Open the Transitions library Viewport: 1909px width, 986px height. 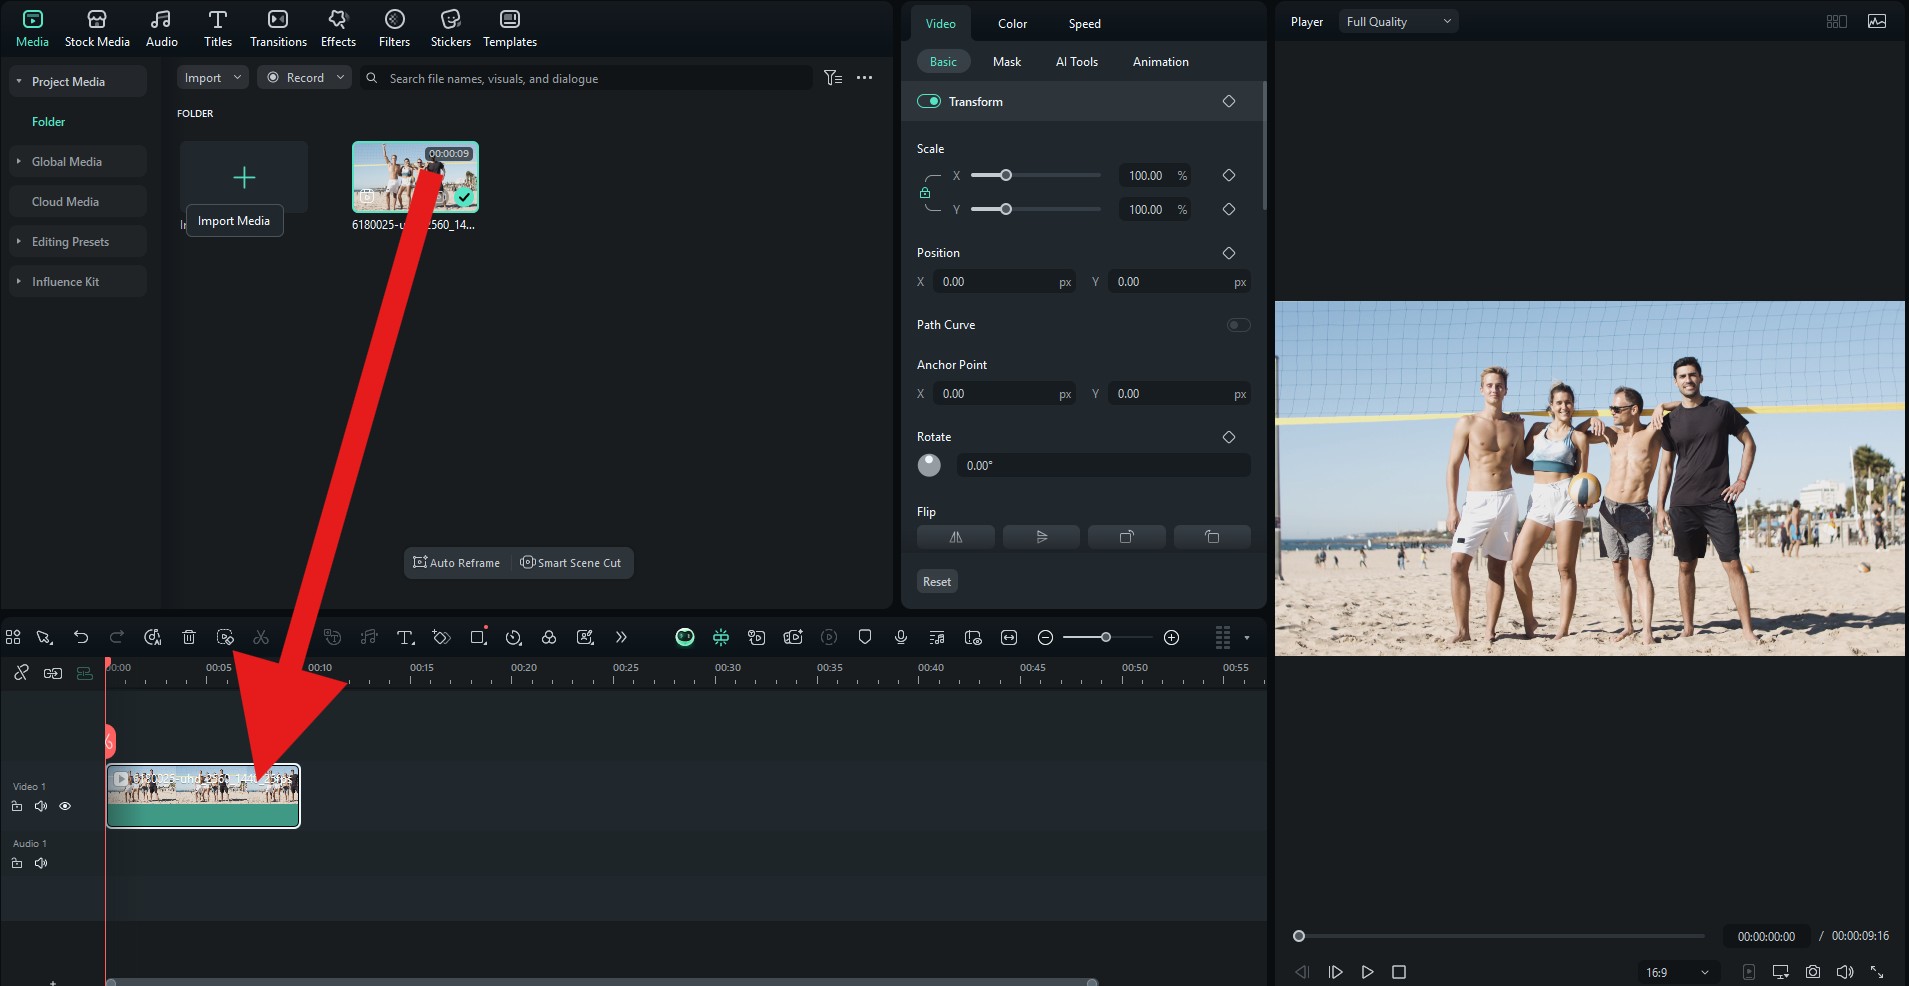(278, 28)
